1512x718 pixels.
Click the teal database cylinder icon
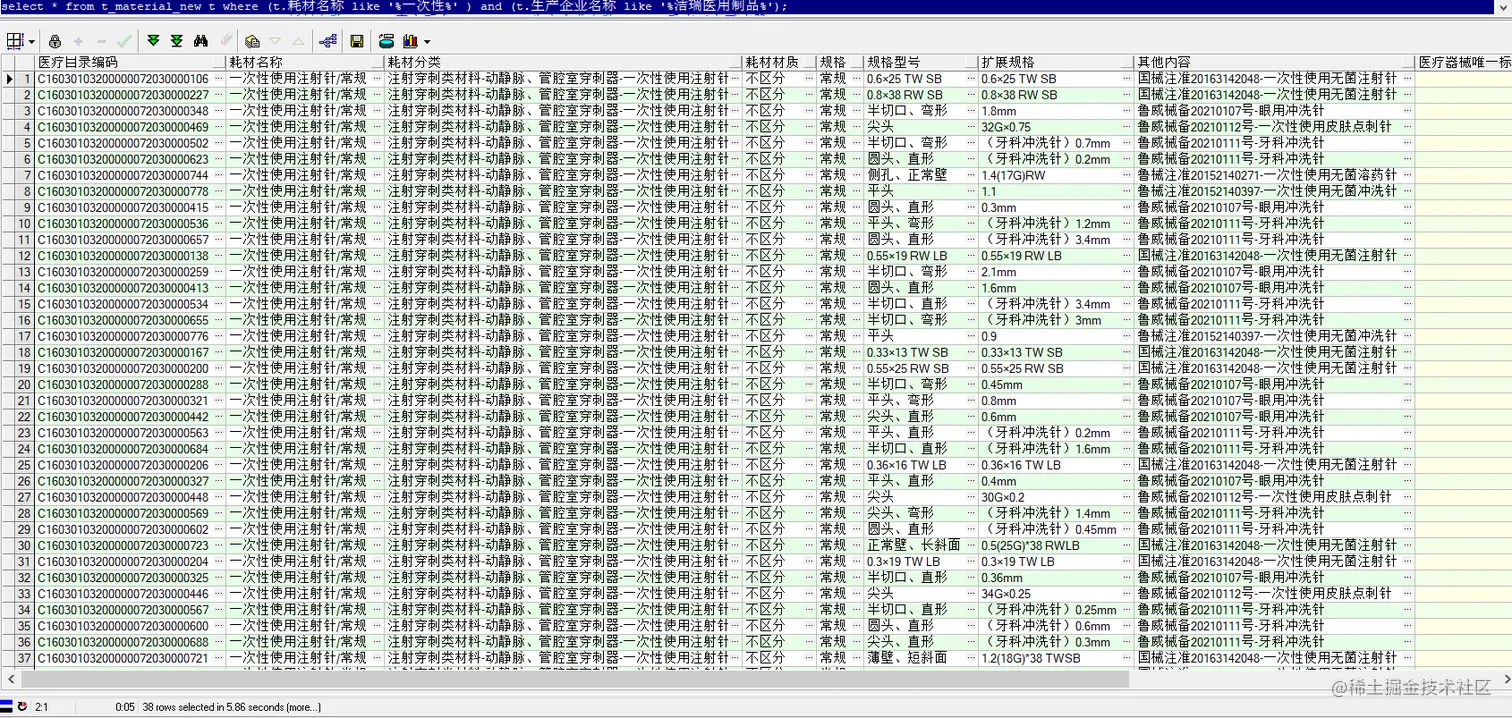[x=386, y=41]
